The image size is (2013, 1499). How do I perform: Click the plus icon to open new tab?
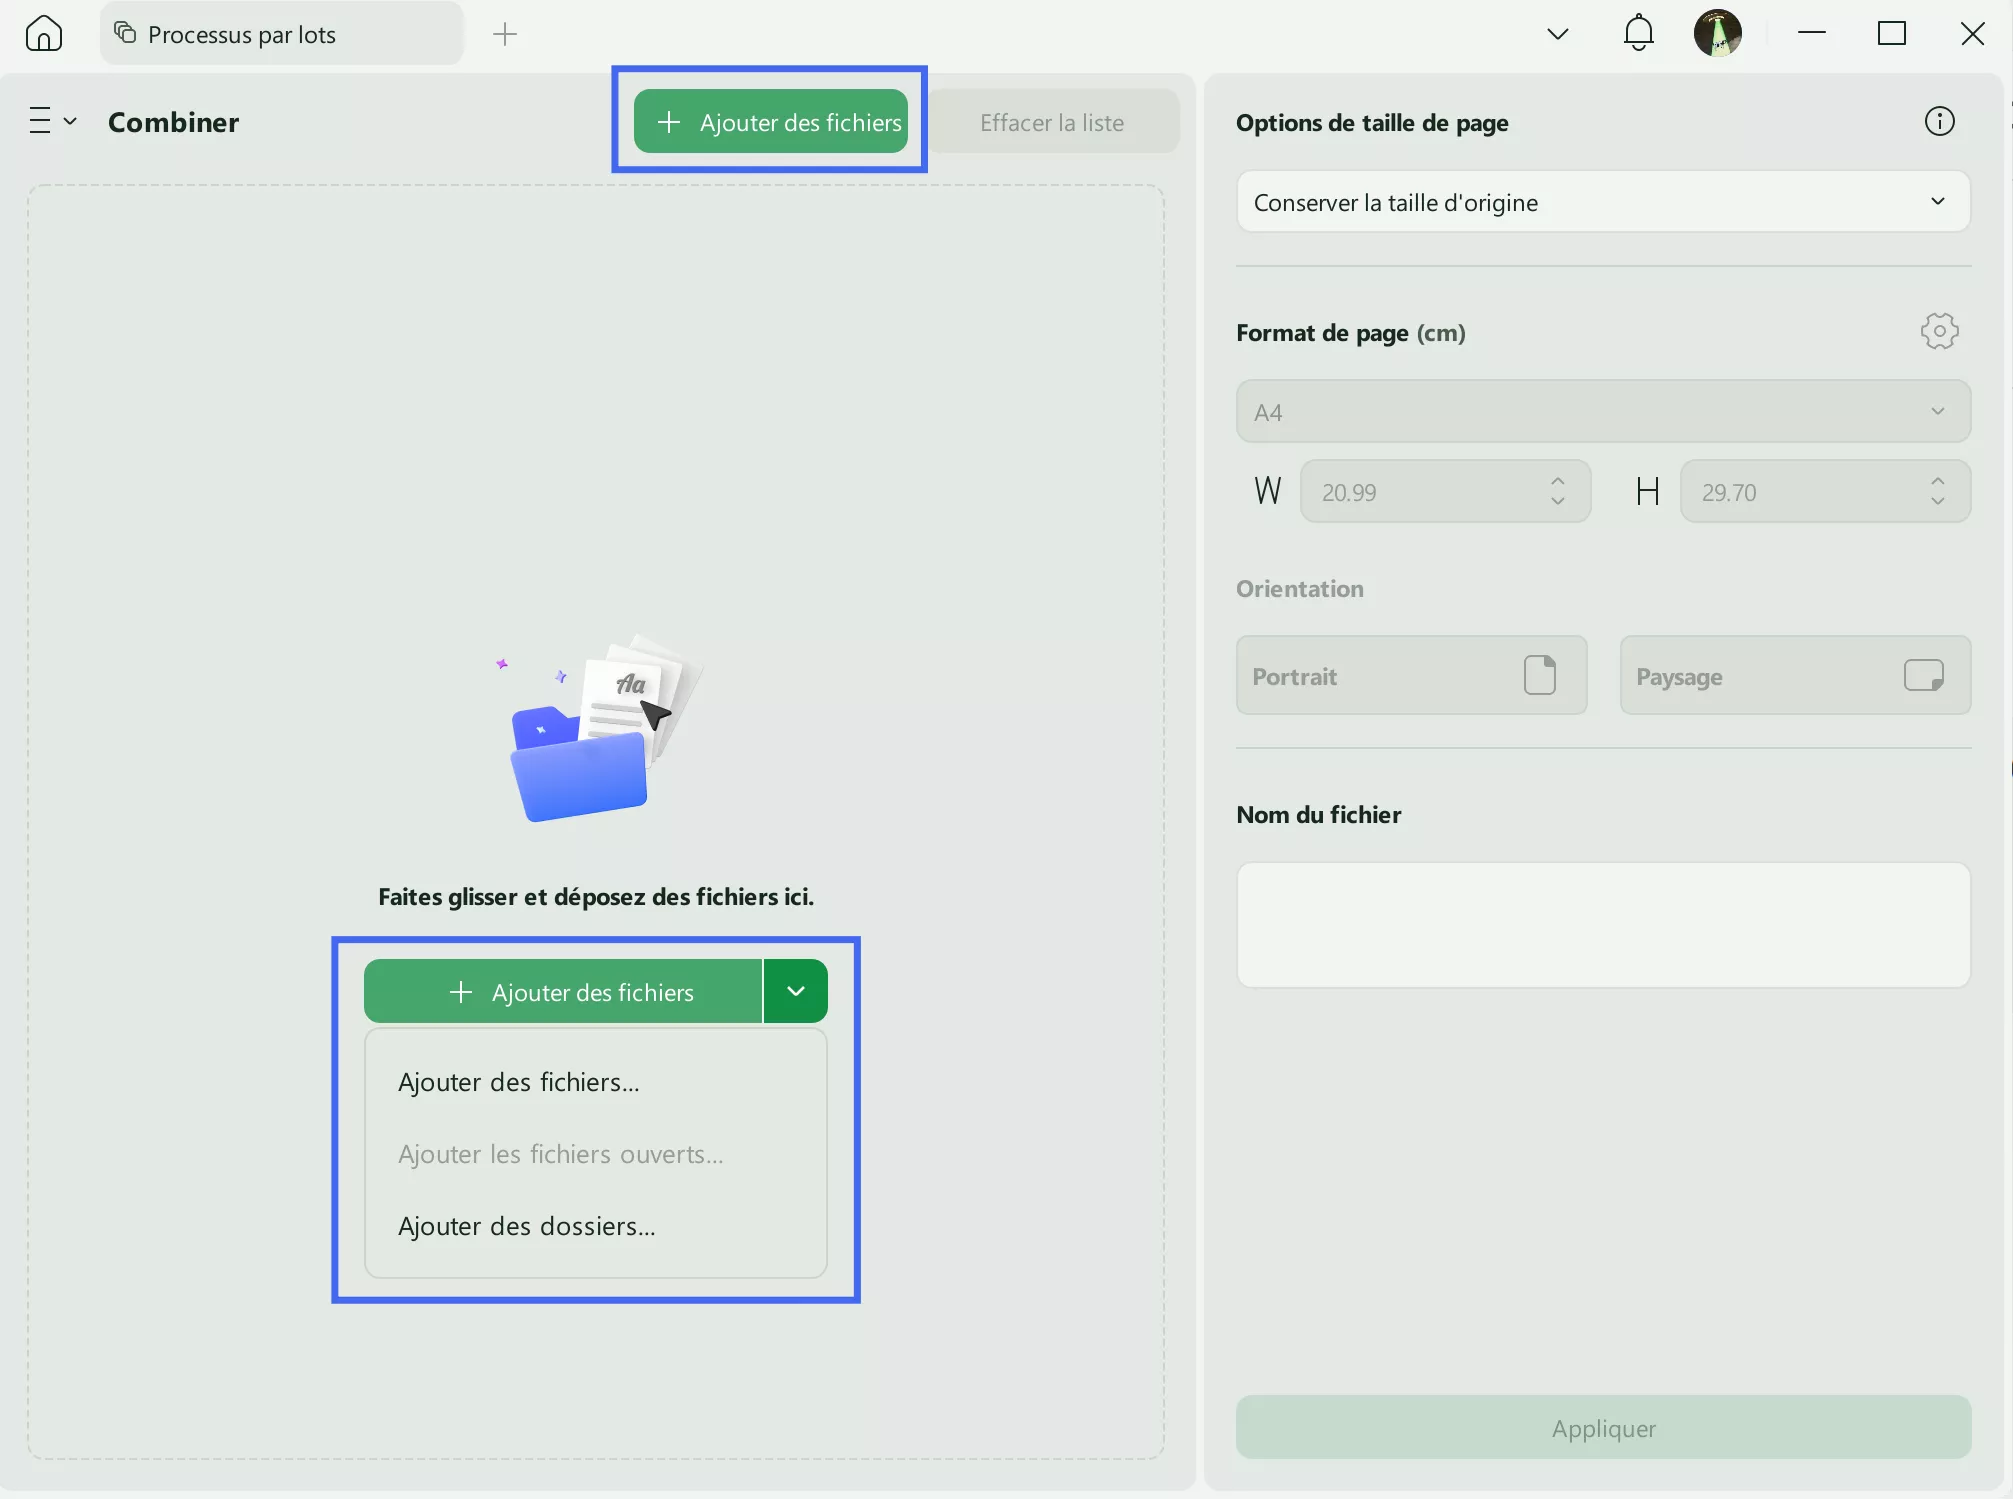click(505, 34)
